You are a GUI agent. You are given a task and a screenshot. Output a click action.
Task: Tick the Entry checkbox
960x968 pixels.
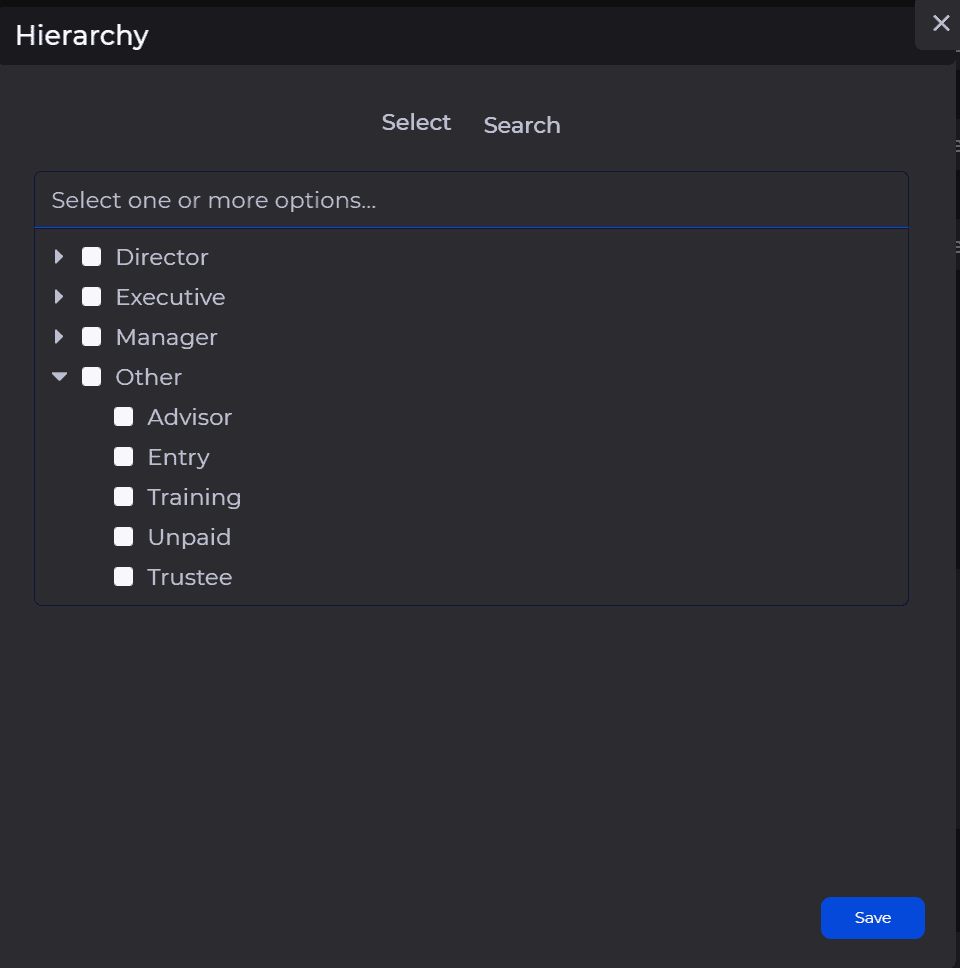124,457
